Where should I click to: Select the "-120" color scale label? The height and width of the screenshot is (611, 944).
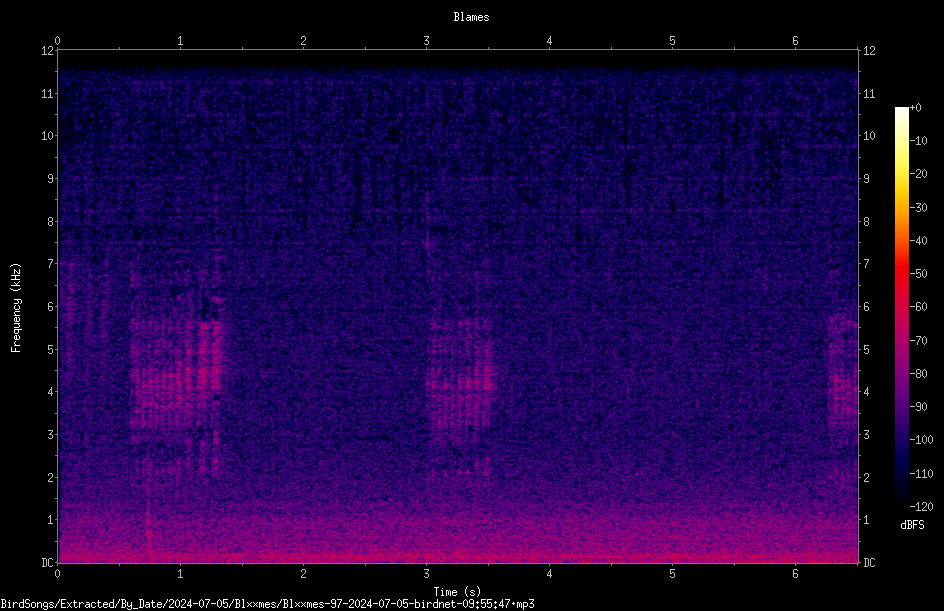921,507
